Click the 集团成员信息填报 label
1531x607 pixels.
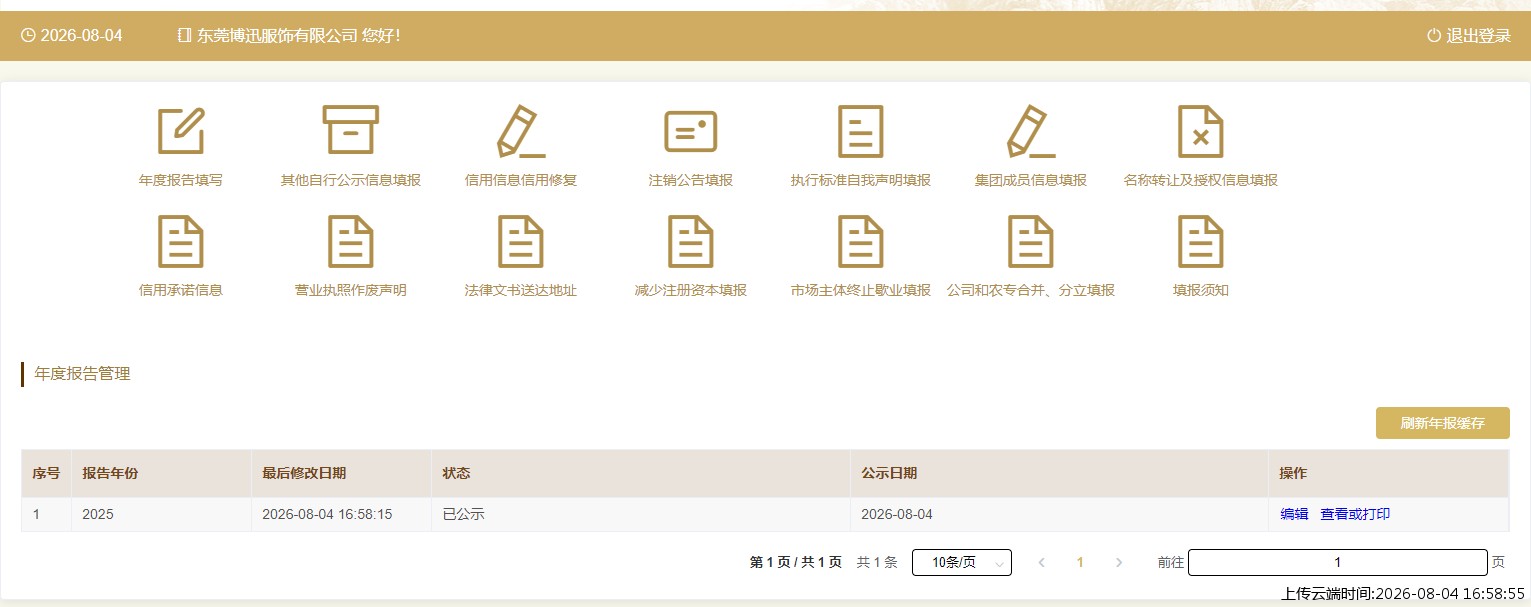tap(1031, 181)
